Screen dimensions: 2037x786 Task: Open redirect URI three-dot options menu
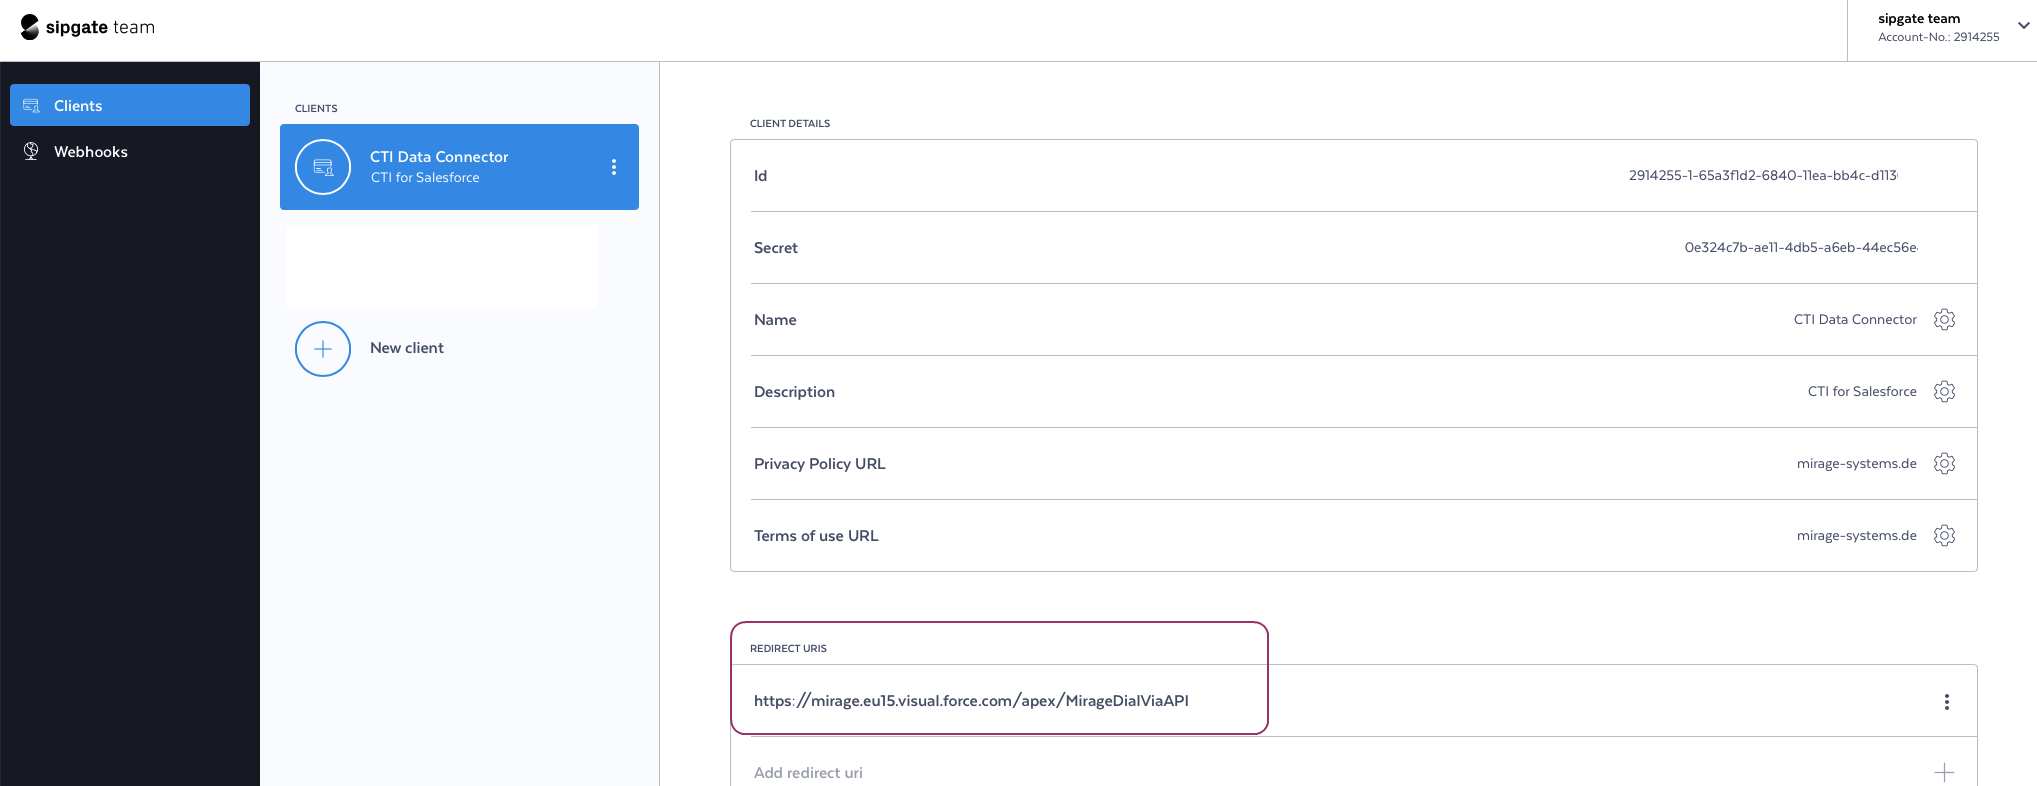(1946, 702)
